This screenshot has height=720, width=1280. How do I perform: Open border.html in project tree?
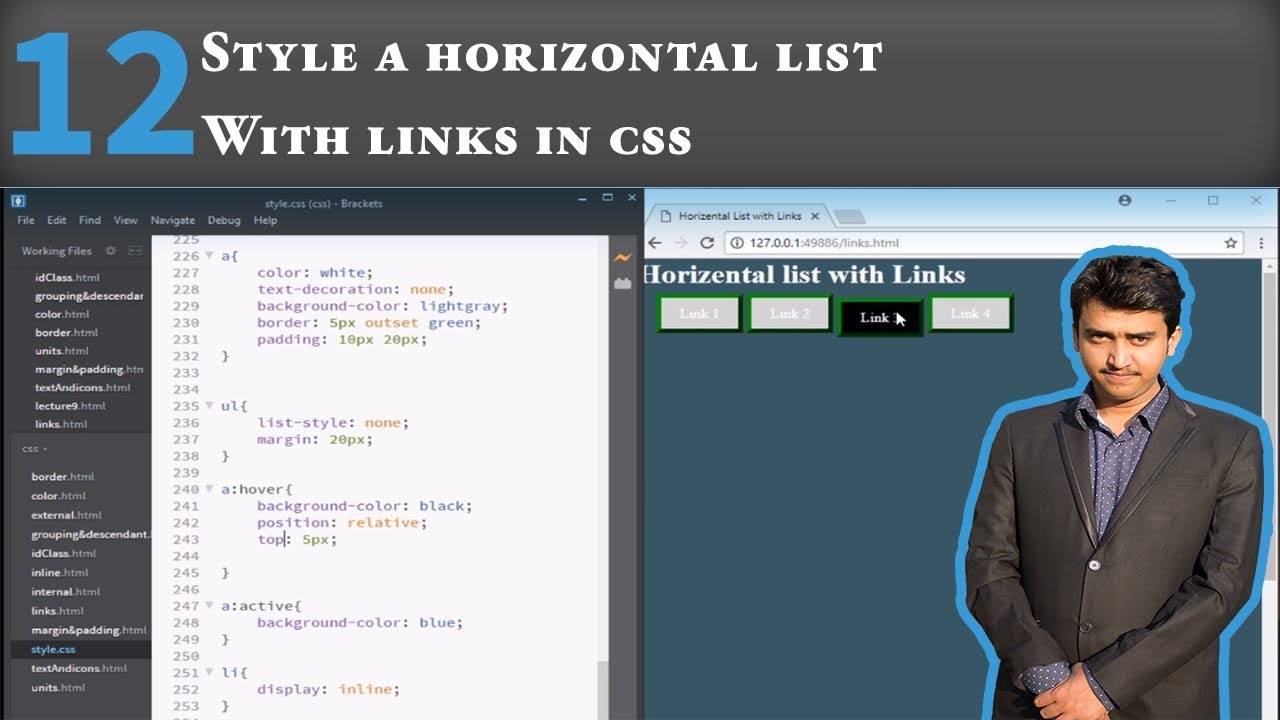point(62,477)
